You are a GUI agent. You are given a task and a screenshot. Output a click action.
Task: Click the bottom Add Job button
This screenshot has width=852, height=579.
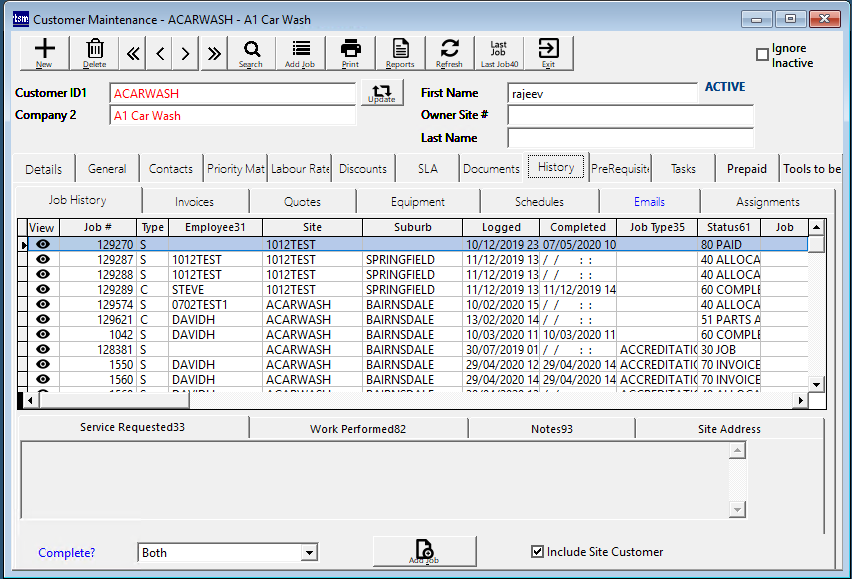tap(424, 552)
